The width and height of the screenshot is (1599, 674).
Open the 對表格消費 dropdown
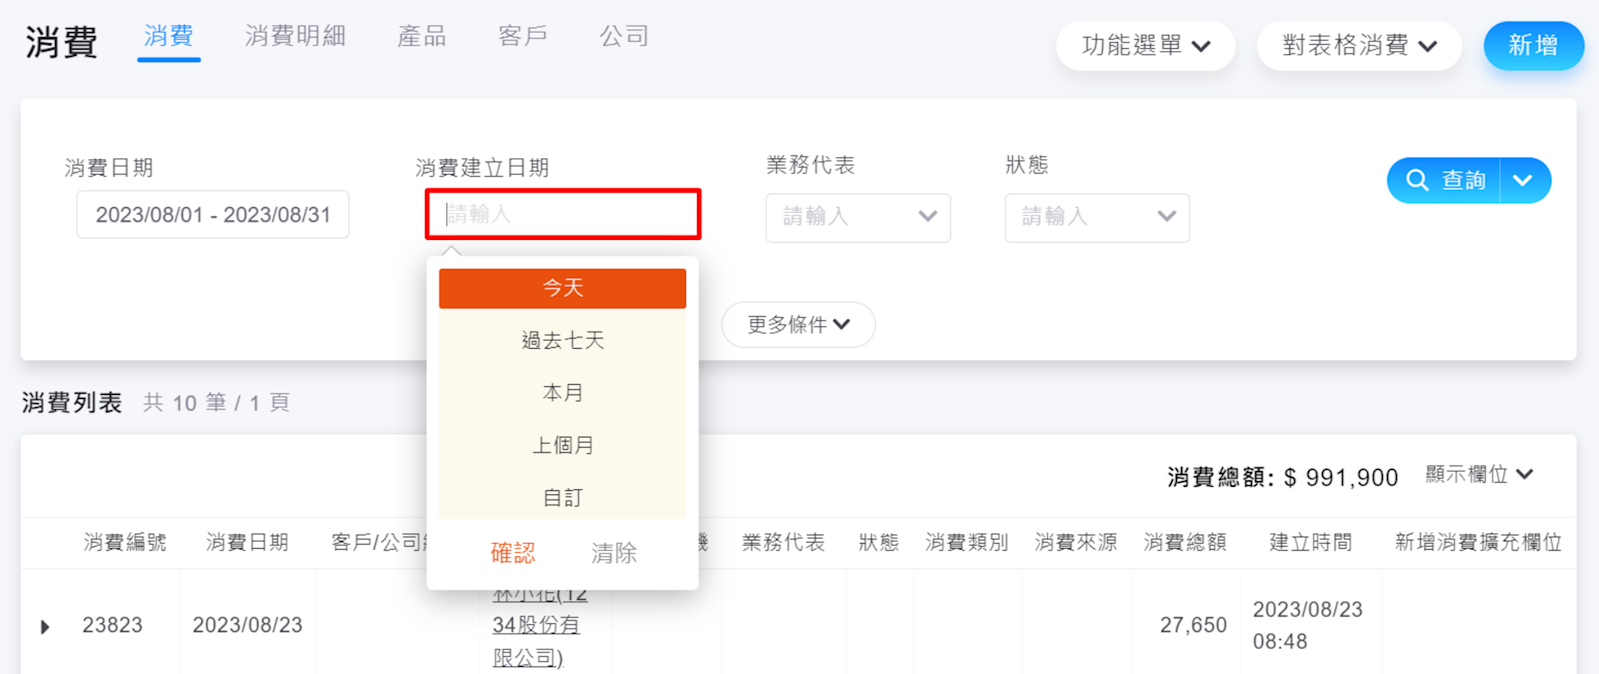point(1359,46)
